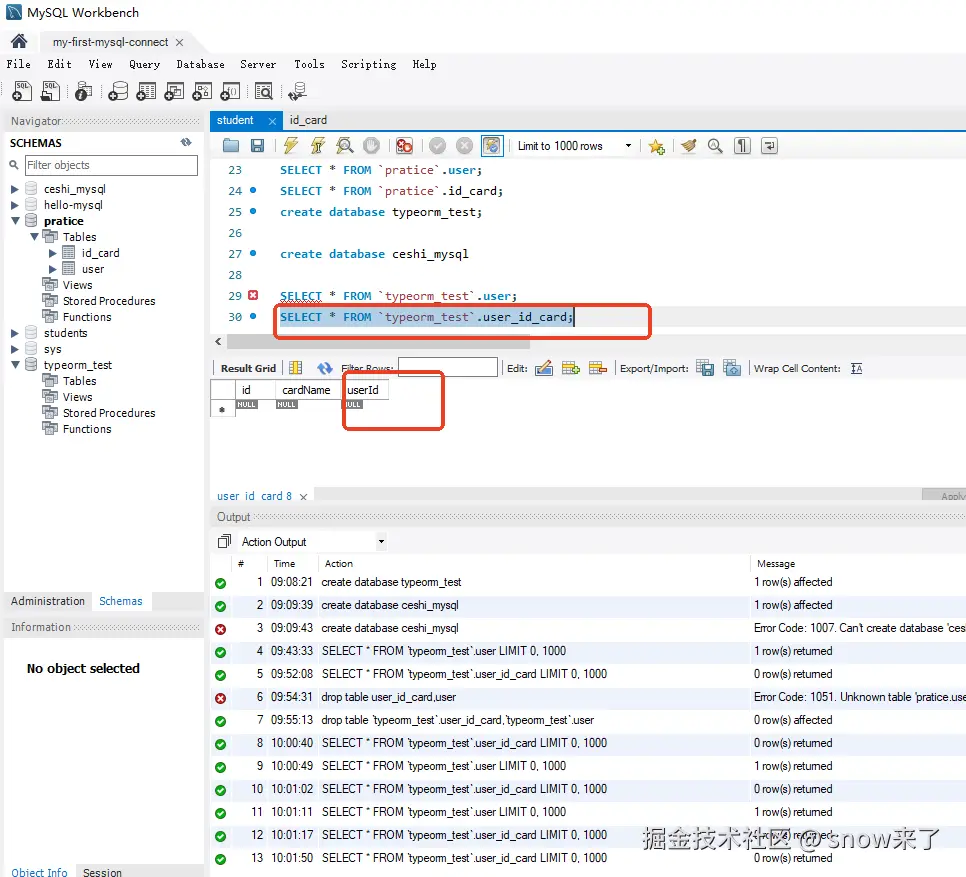
Task: Close the student query tab
Action: coord(272,121)
